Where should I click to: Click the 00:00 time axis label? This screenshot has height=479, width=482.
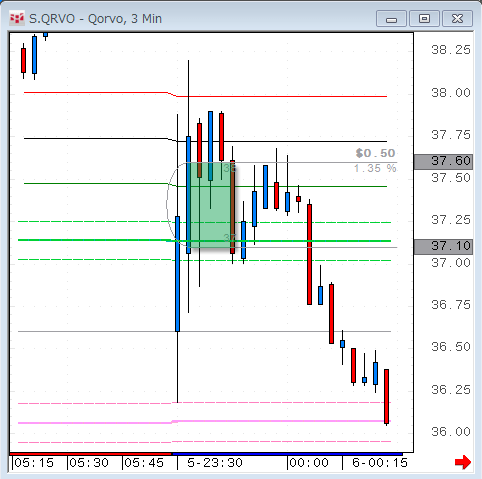click(309, 463)
